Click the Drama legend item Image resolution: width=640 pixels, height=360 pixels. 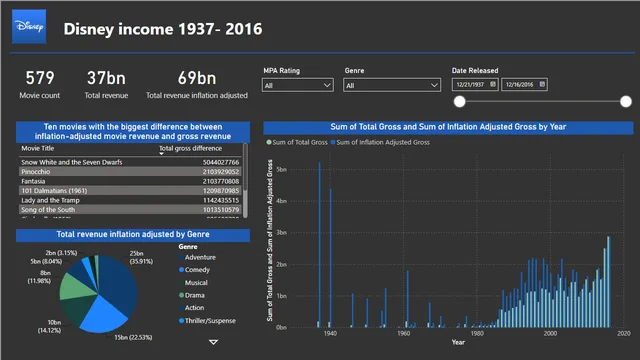(x=192, y=295)
